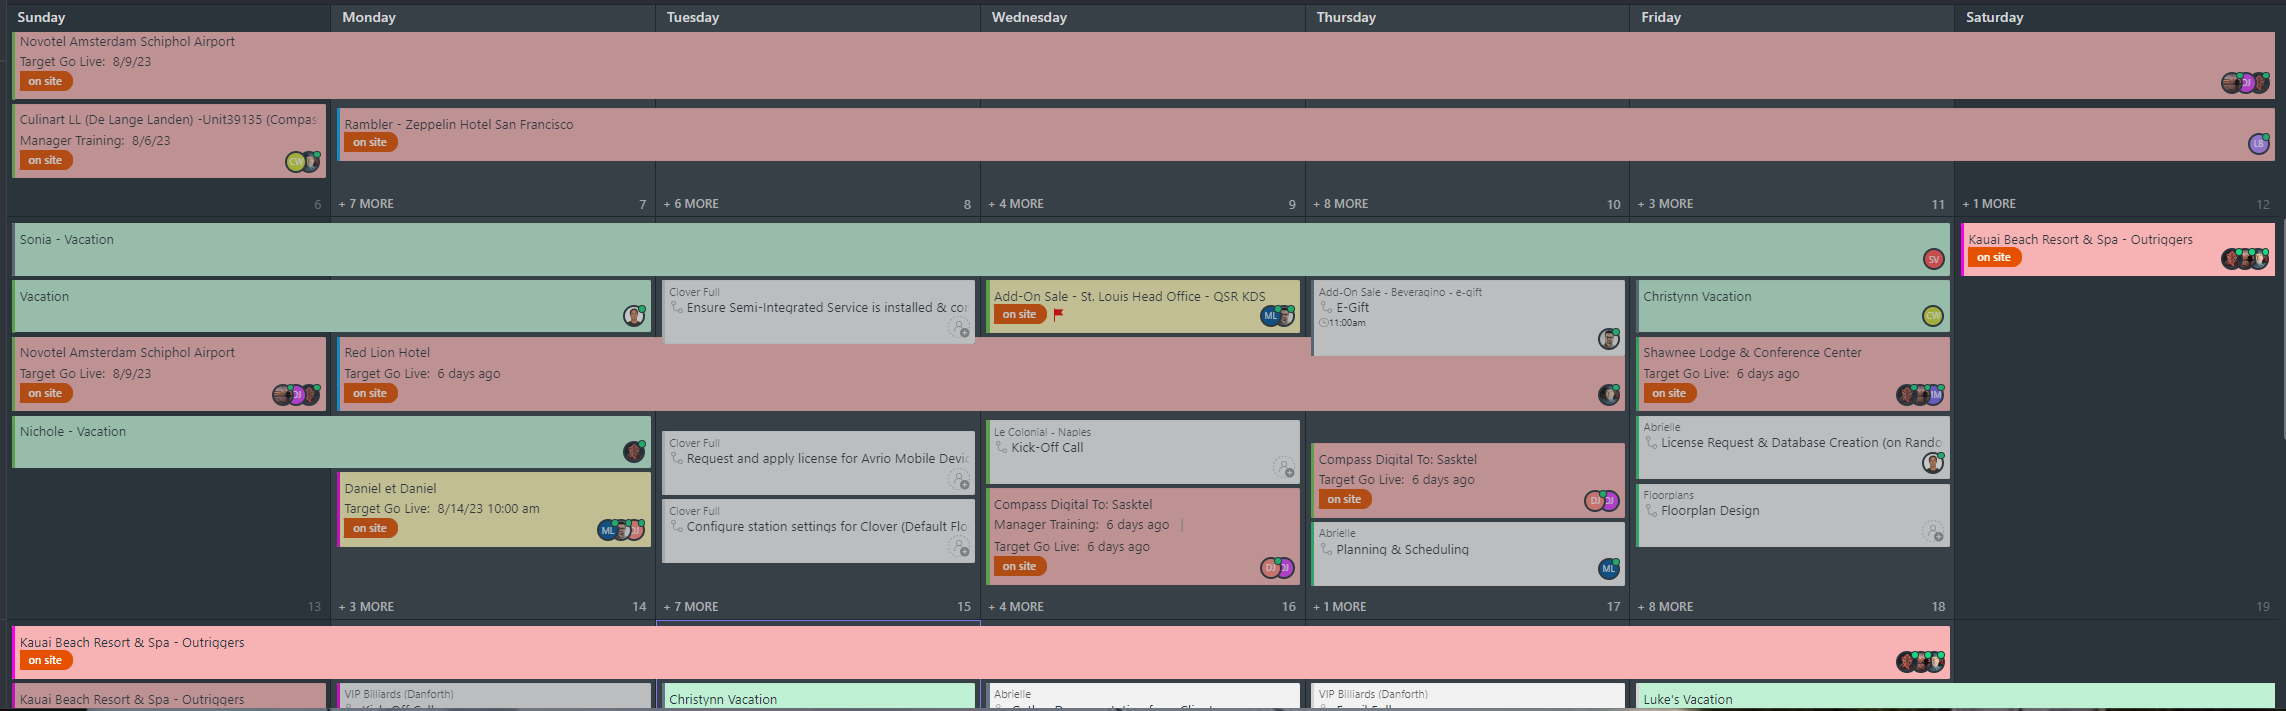Click the avatar group on Saturday's Kauai Beach Resort event
Viewport: 2286px width, 711px height.
(x=2245, y=259)
